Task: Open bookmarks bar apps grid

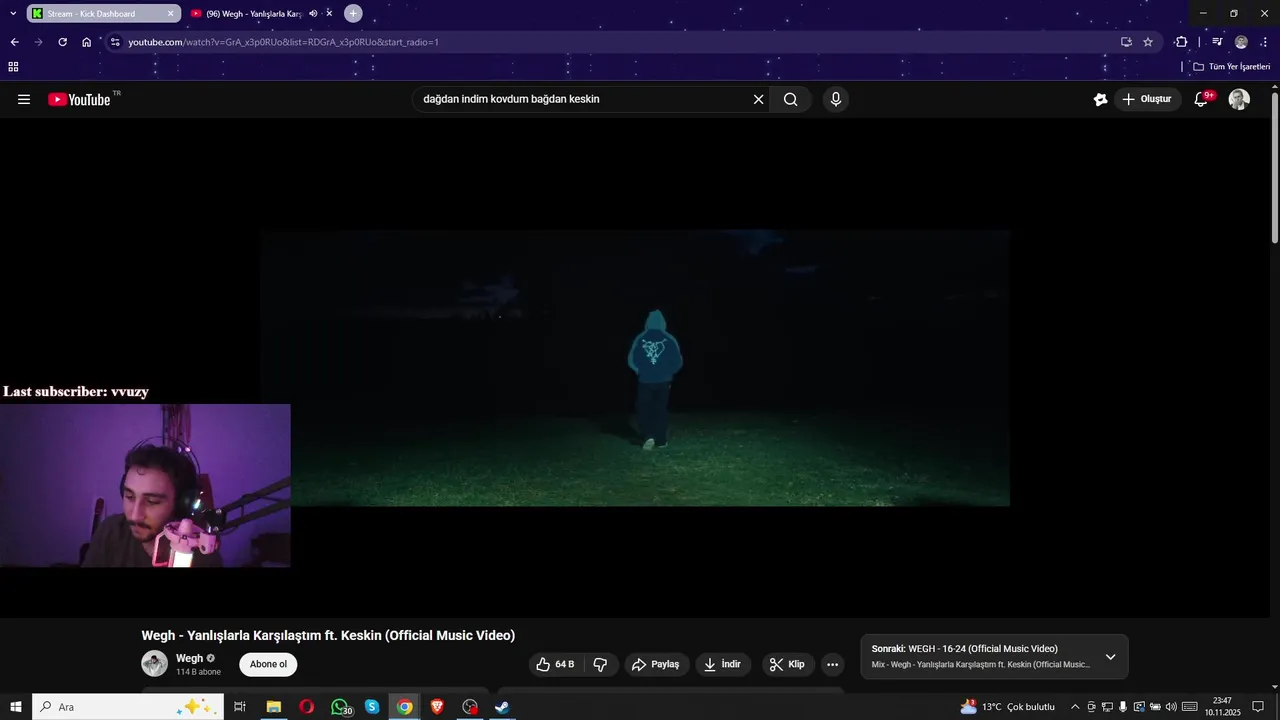Action: point(13,67)
